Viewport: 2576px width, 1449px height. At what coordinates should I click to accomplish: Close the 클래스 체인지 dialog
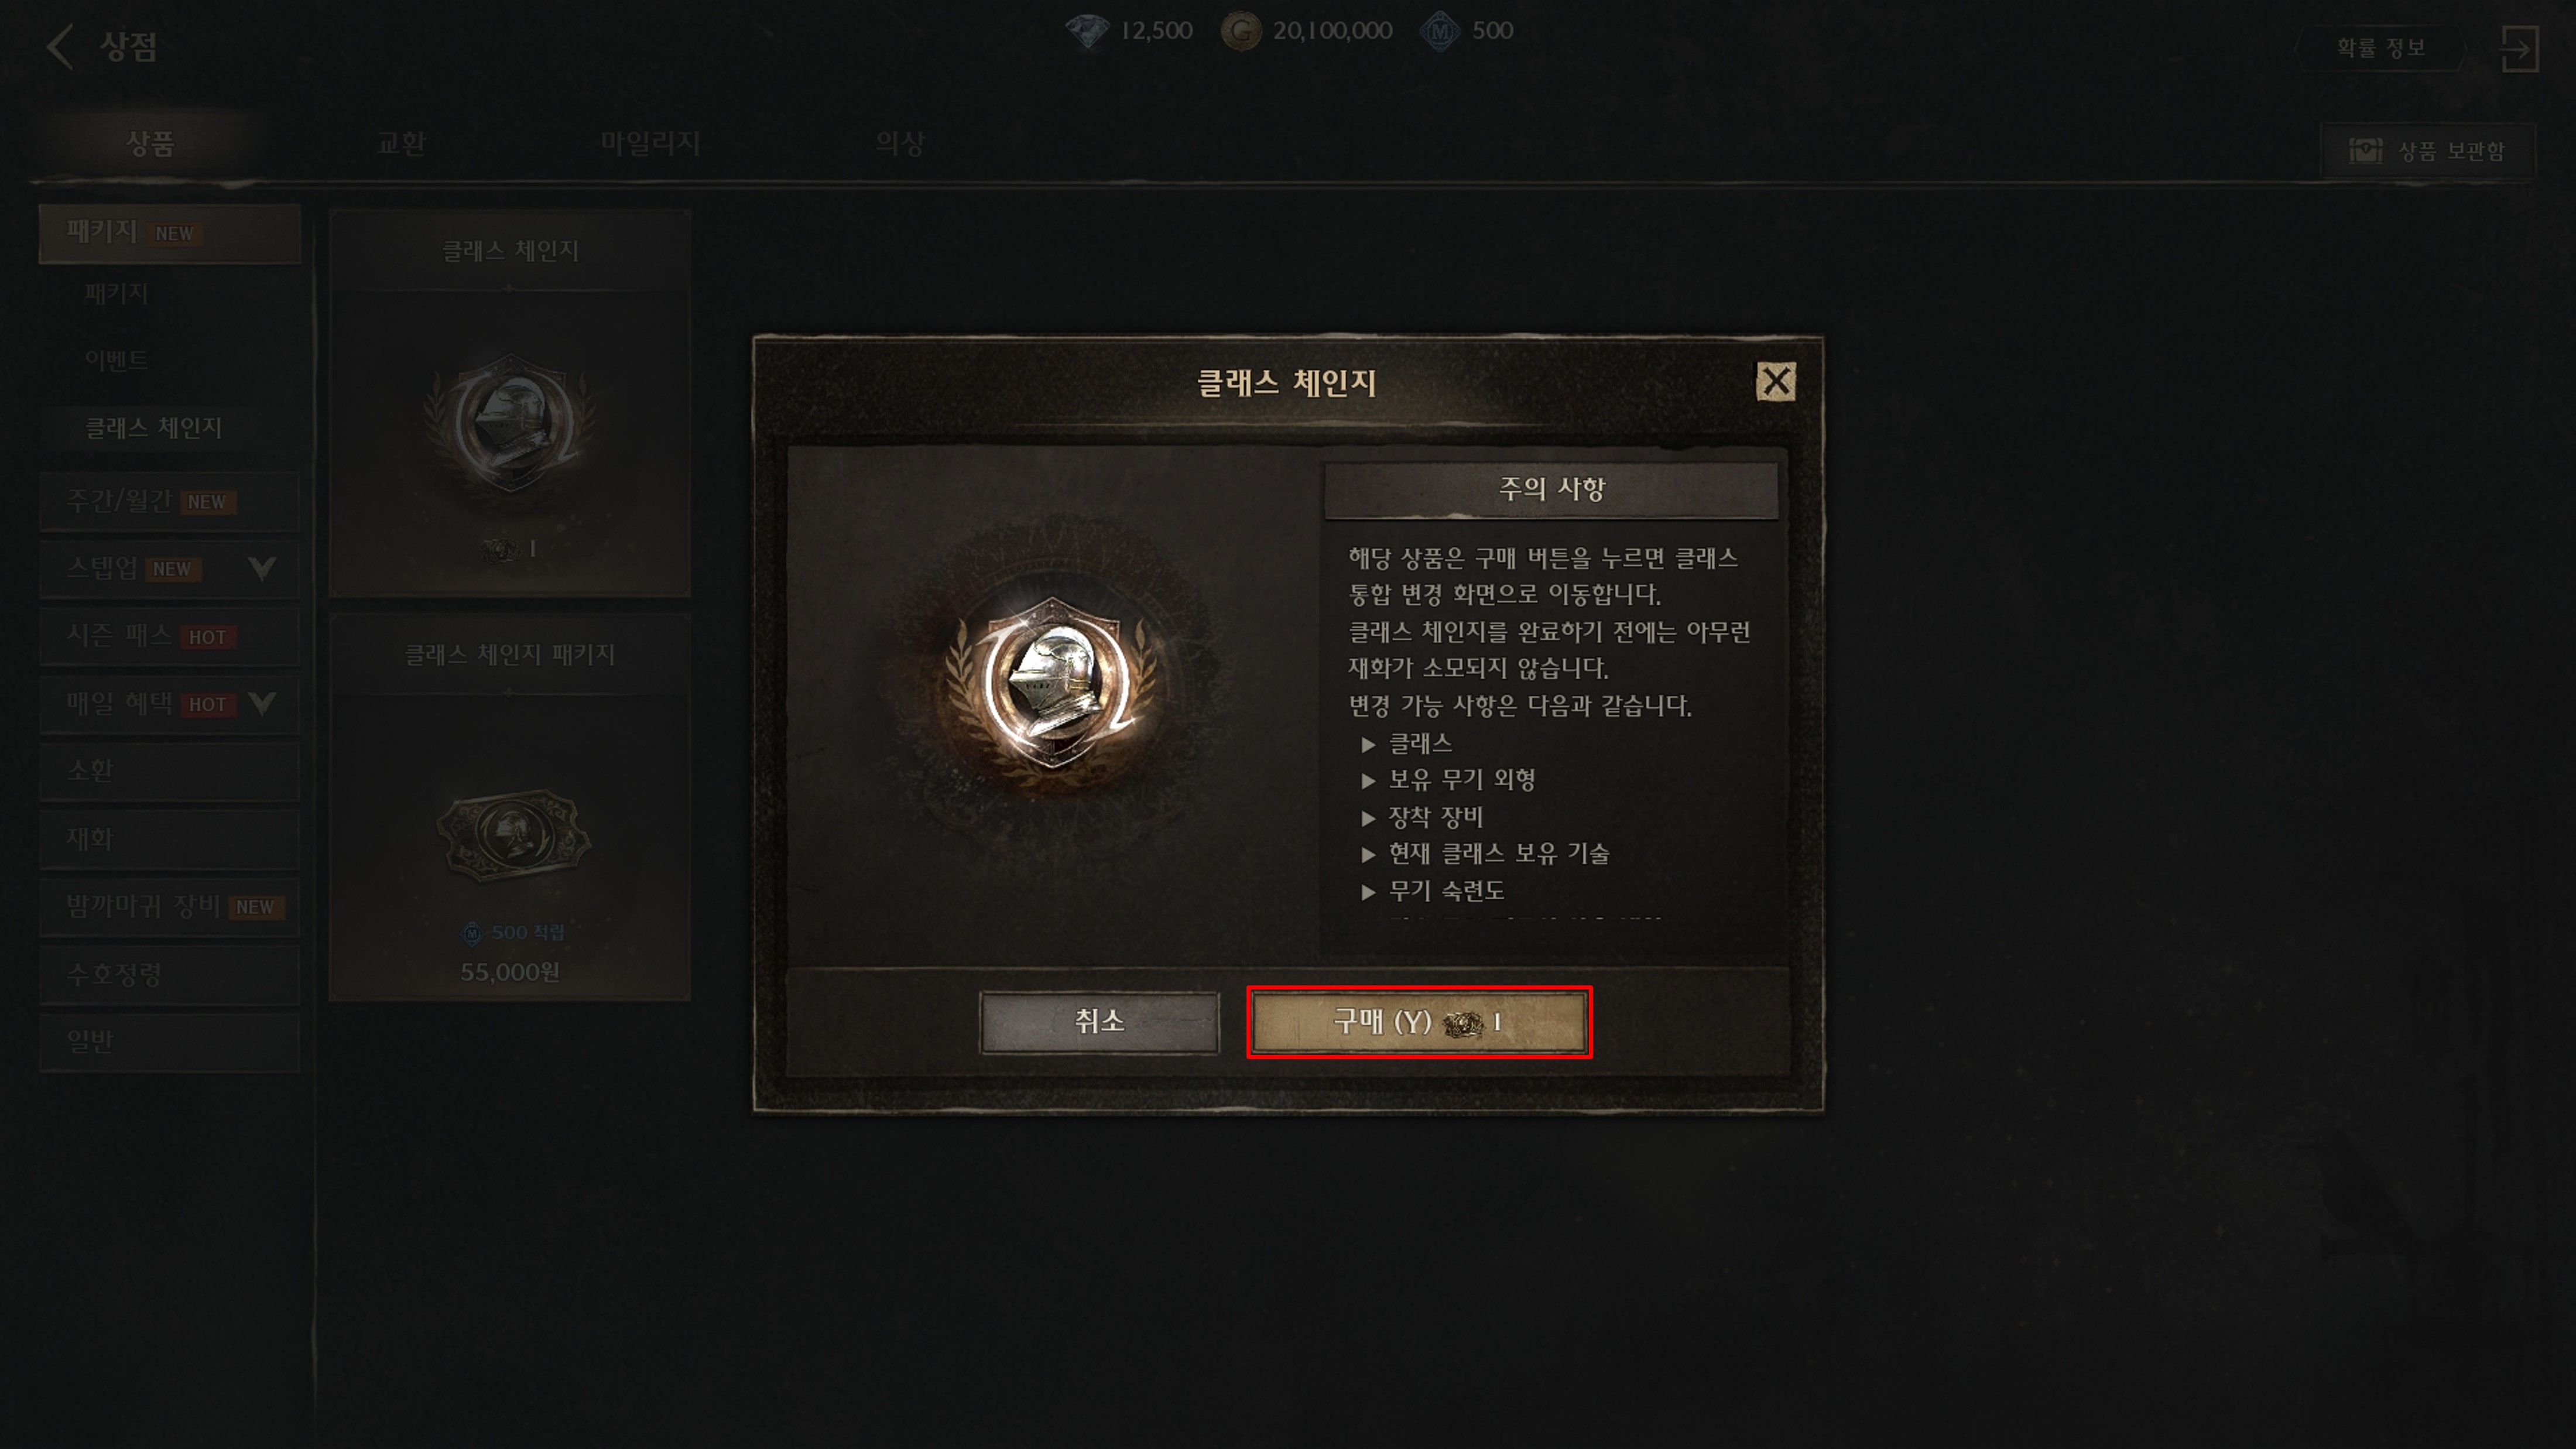[x=1776, y=381]
